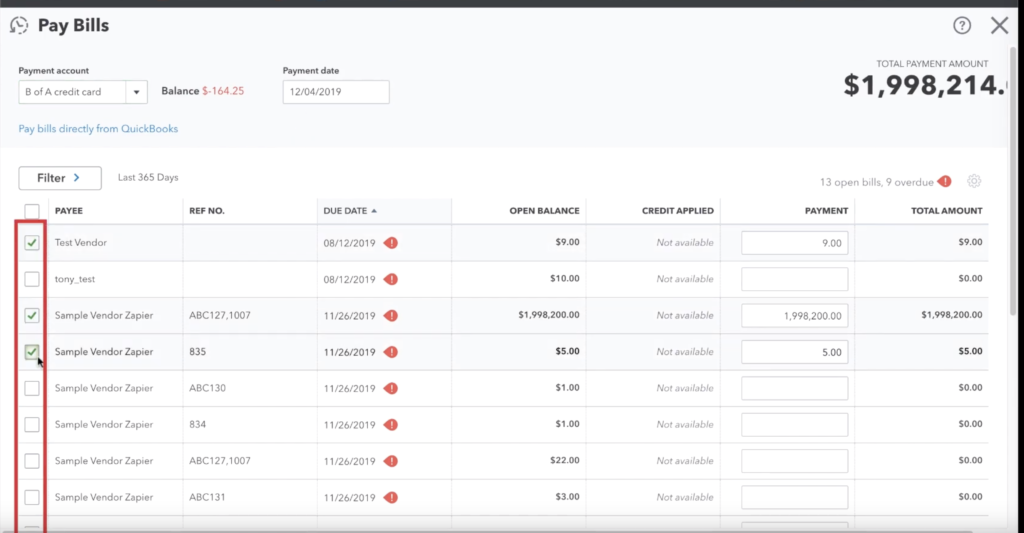Screen dimensions: 1024x533
Task: Check the ABC130 bill checkbox
Action: [x=31, y=389]
